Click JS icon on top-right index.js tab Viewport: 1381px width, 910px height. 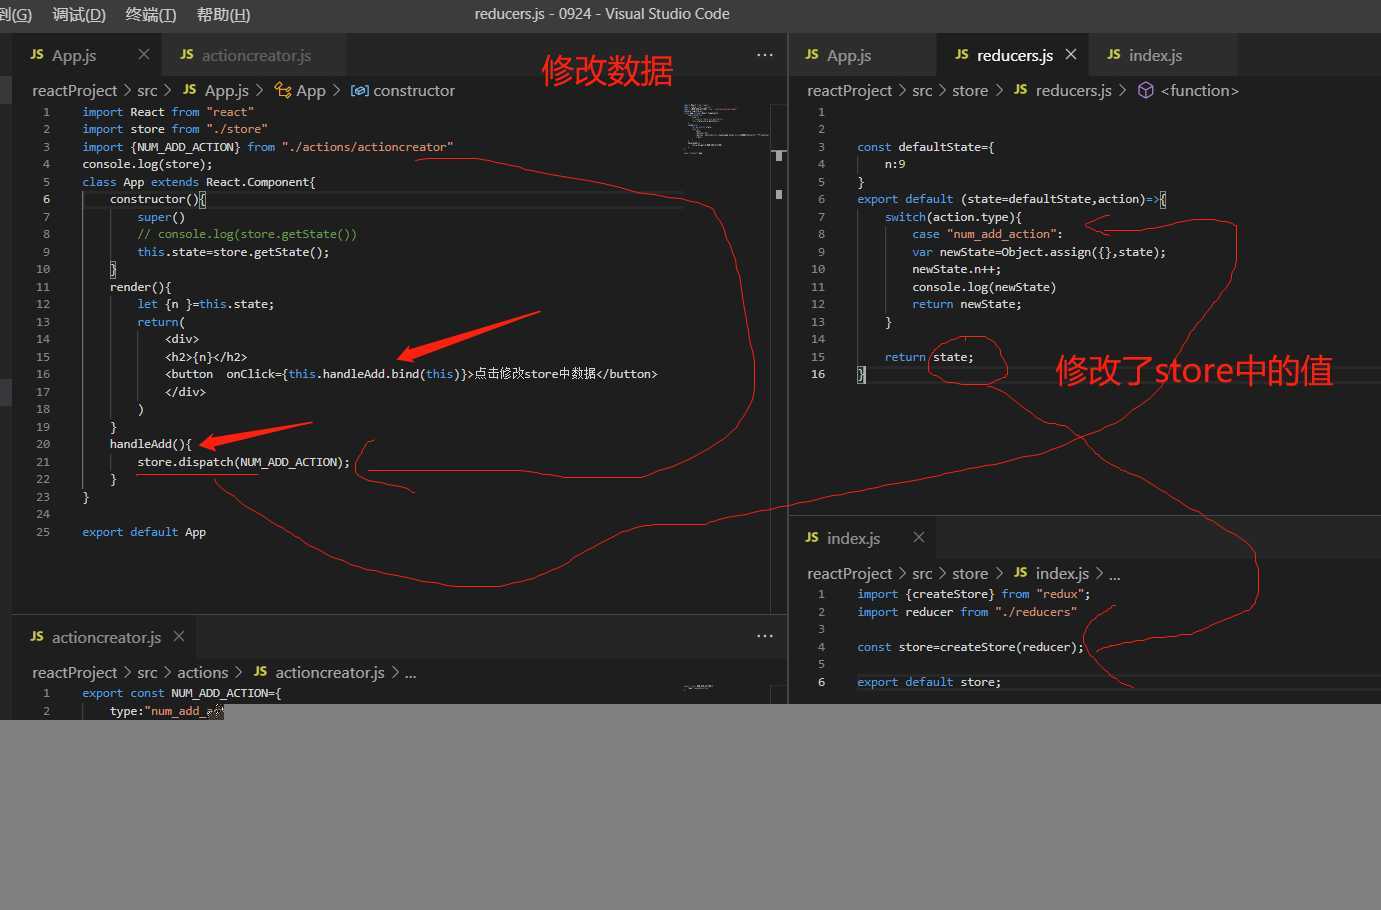point(1114,55)
